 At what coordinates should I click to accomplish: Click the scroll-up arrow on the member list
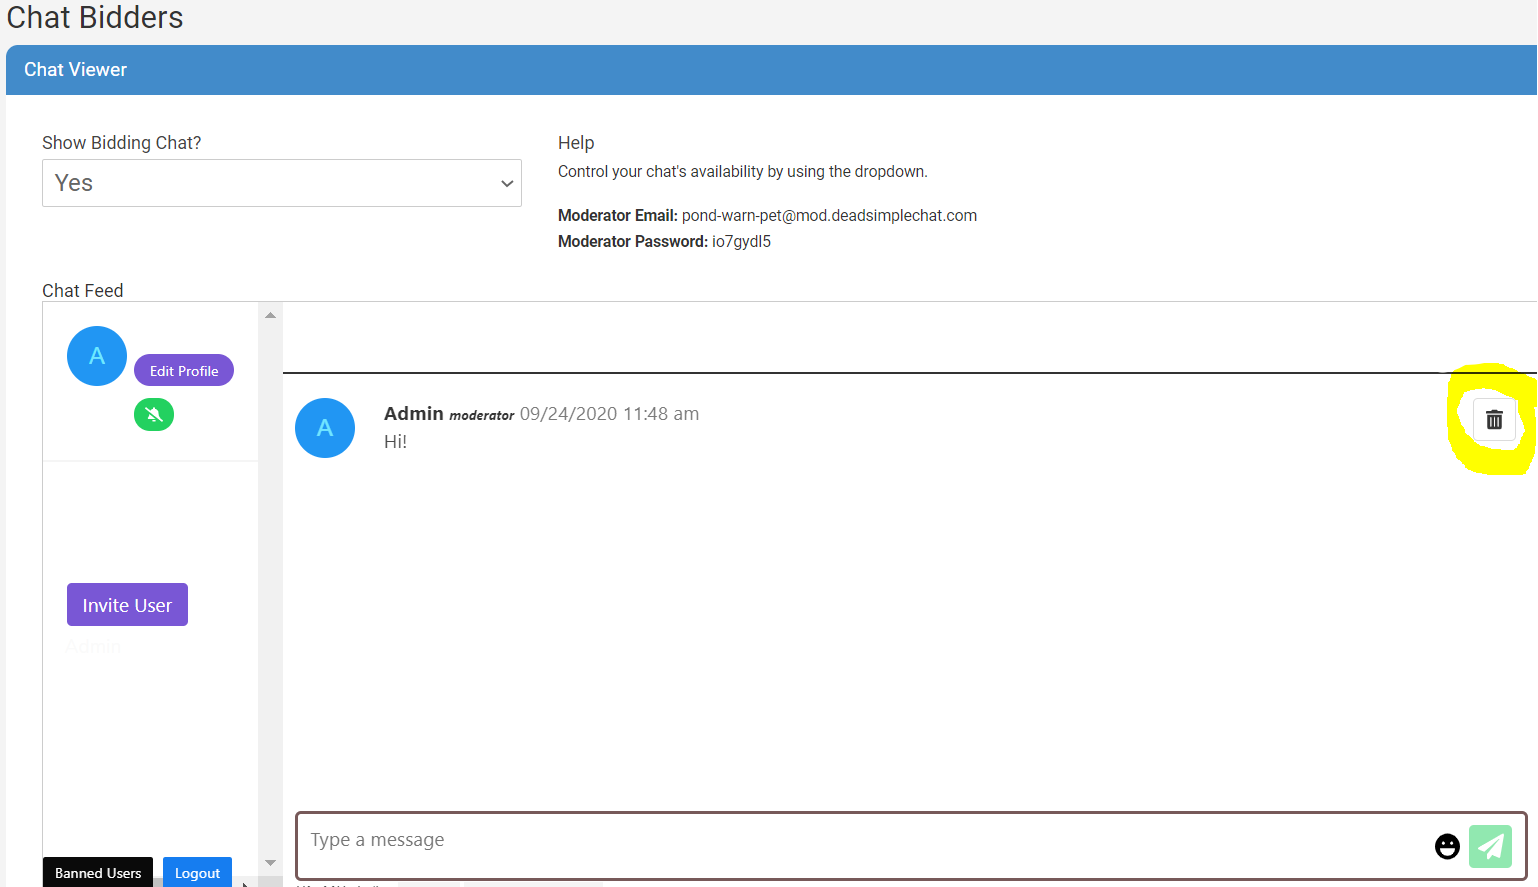tap(270, 314)
